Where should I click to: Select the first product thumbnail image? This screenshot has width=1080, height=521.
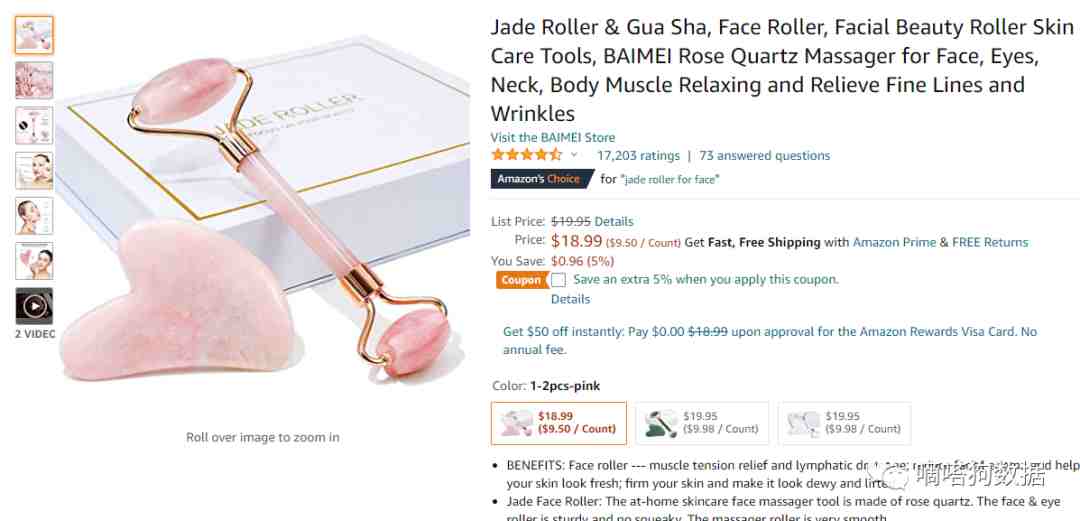click(34, 34)
